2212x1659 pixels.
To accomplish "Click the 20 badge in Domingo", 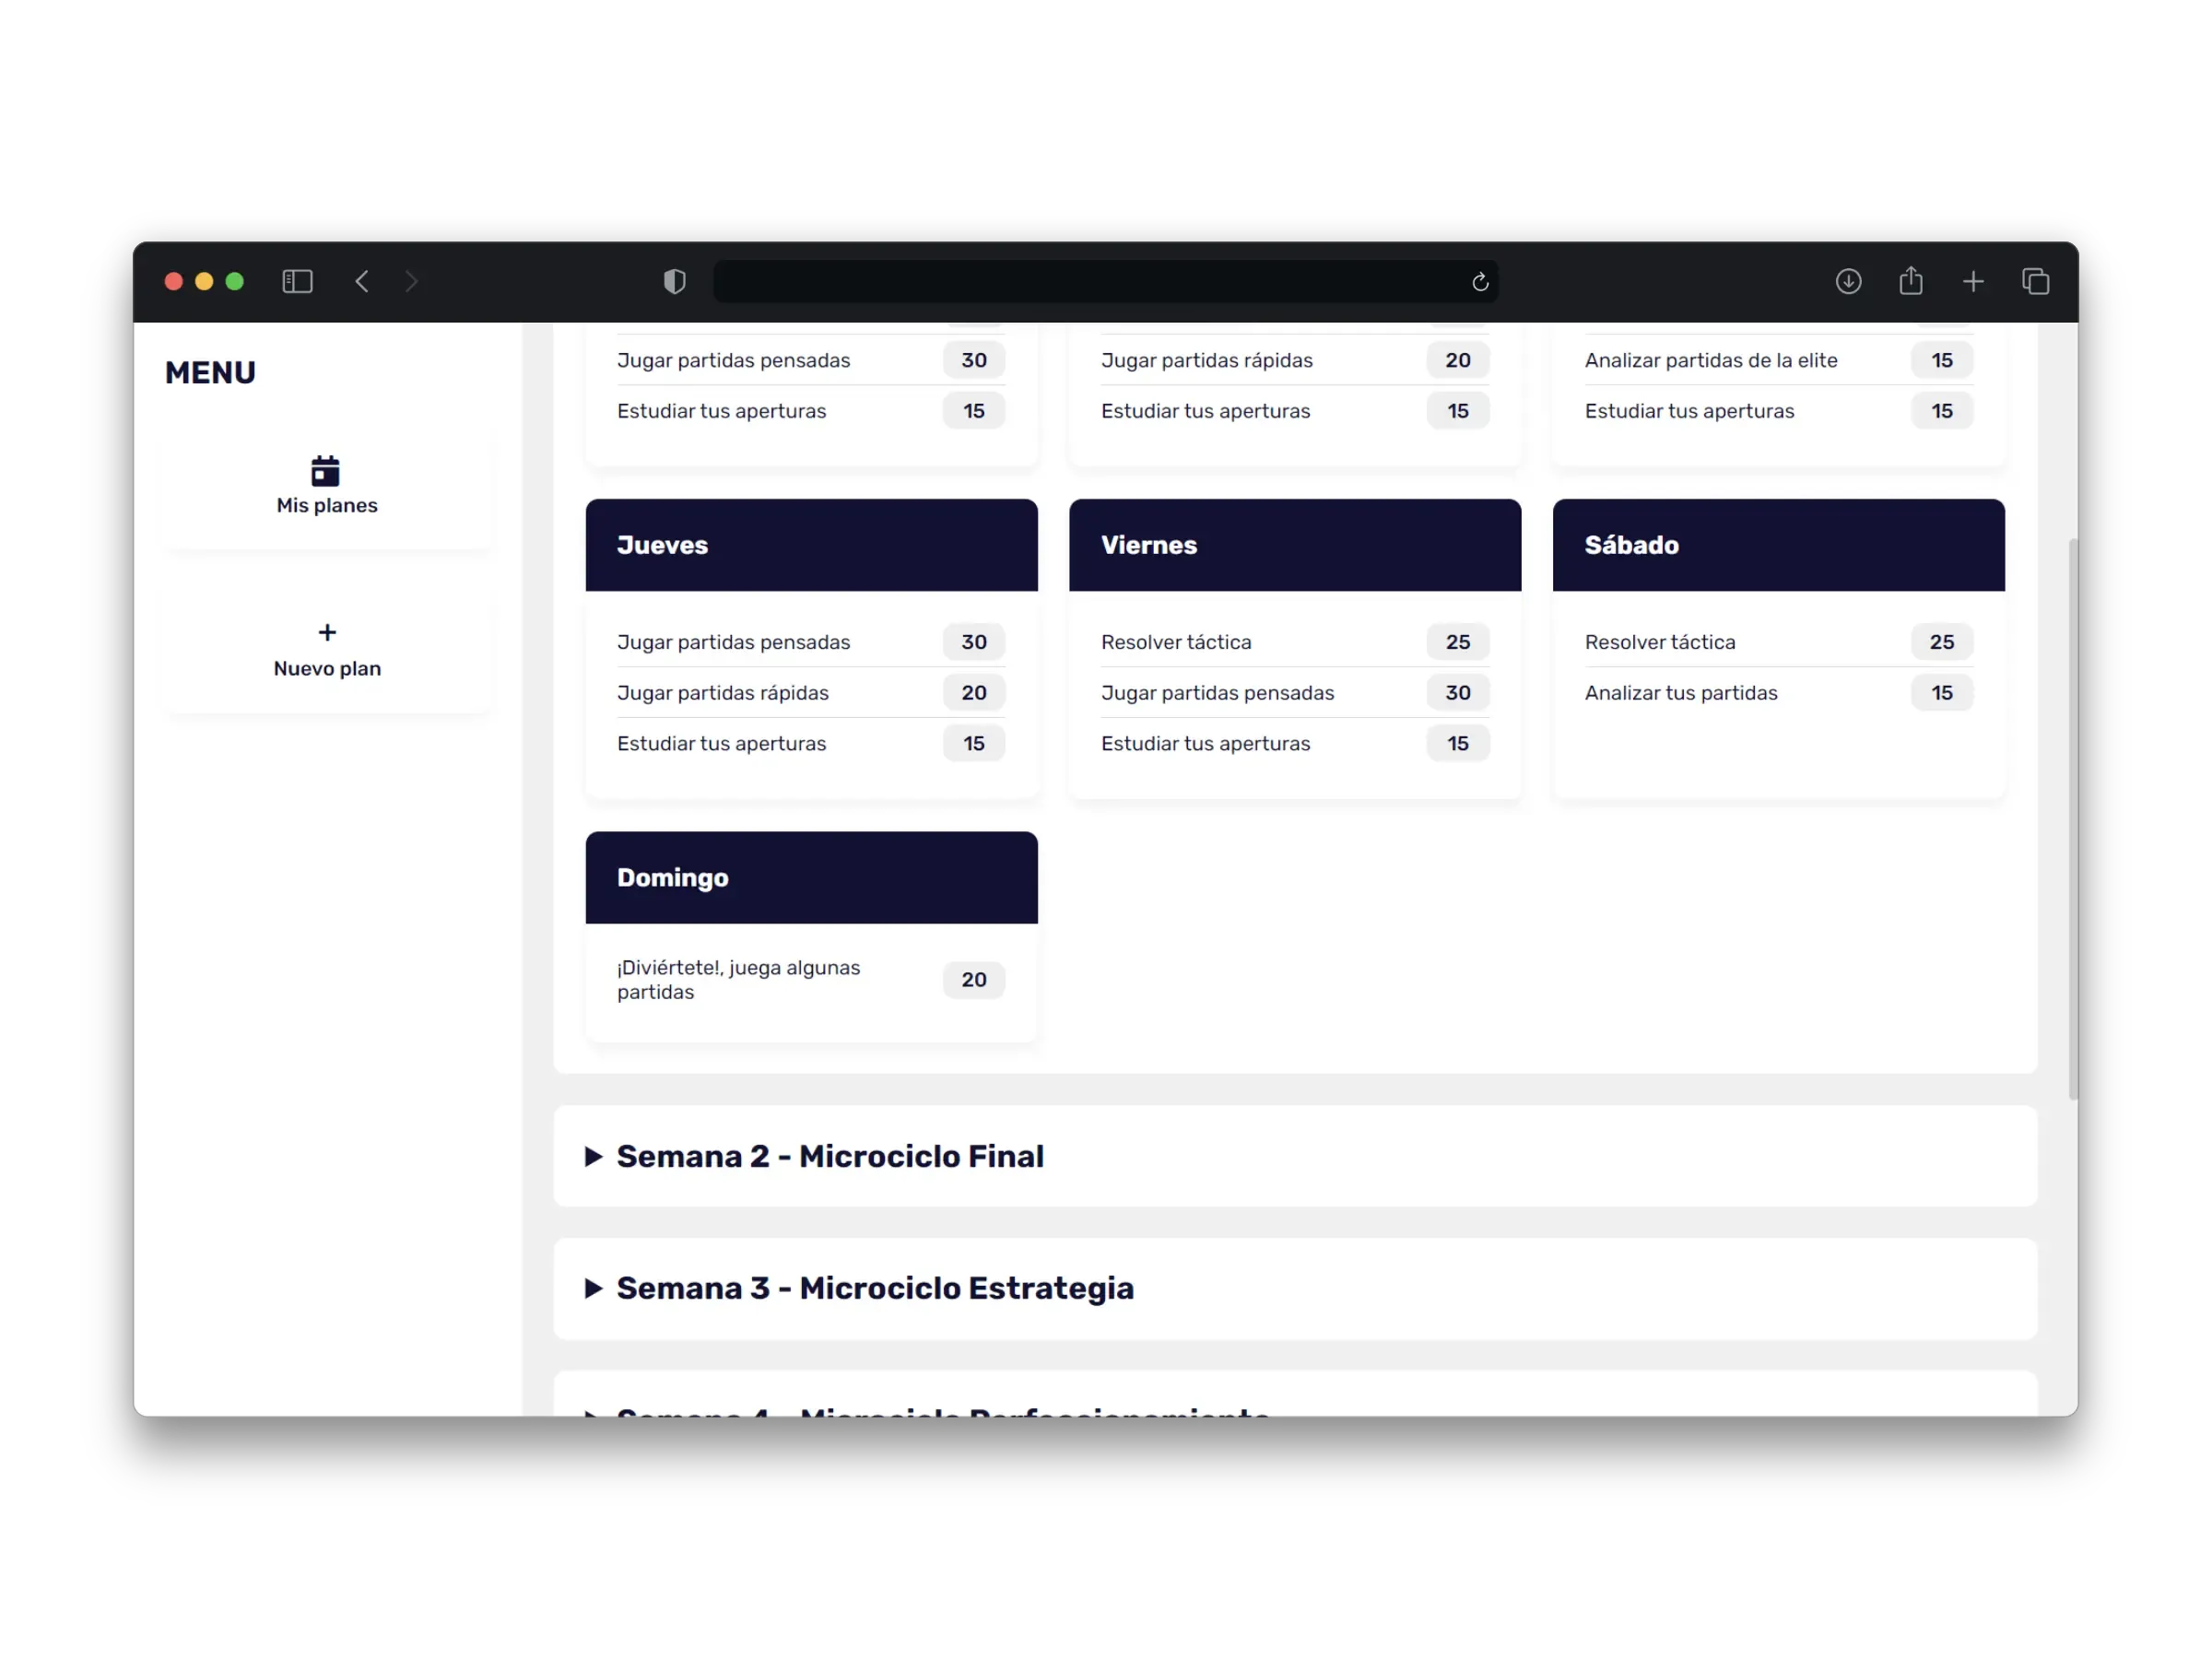I will [x=974, y=980].
